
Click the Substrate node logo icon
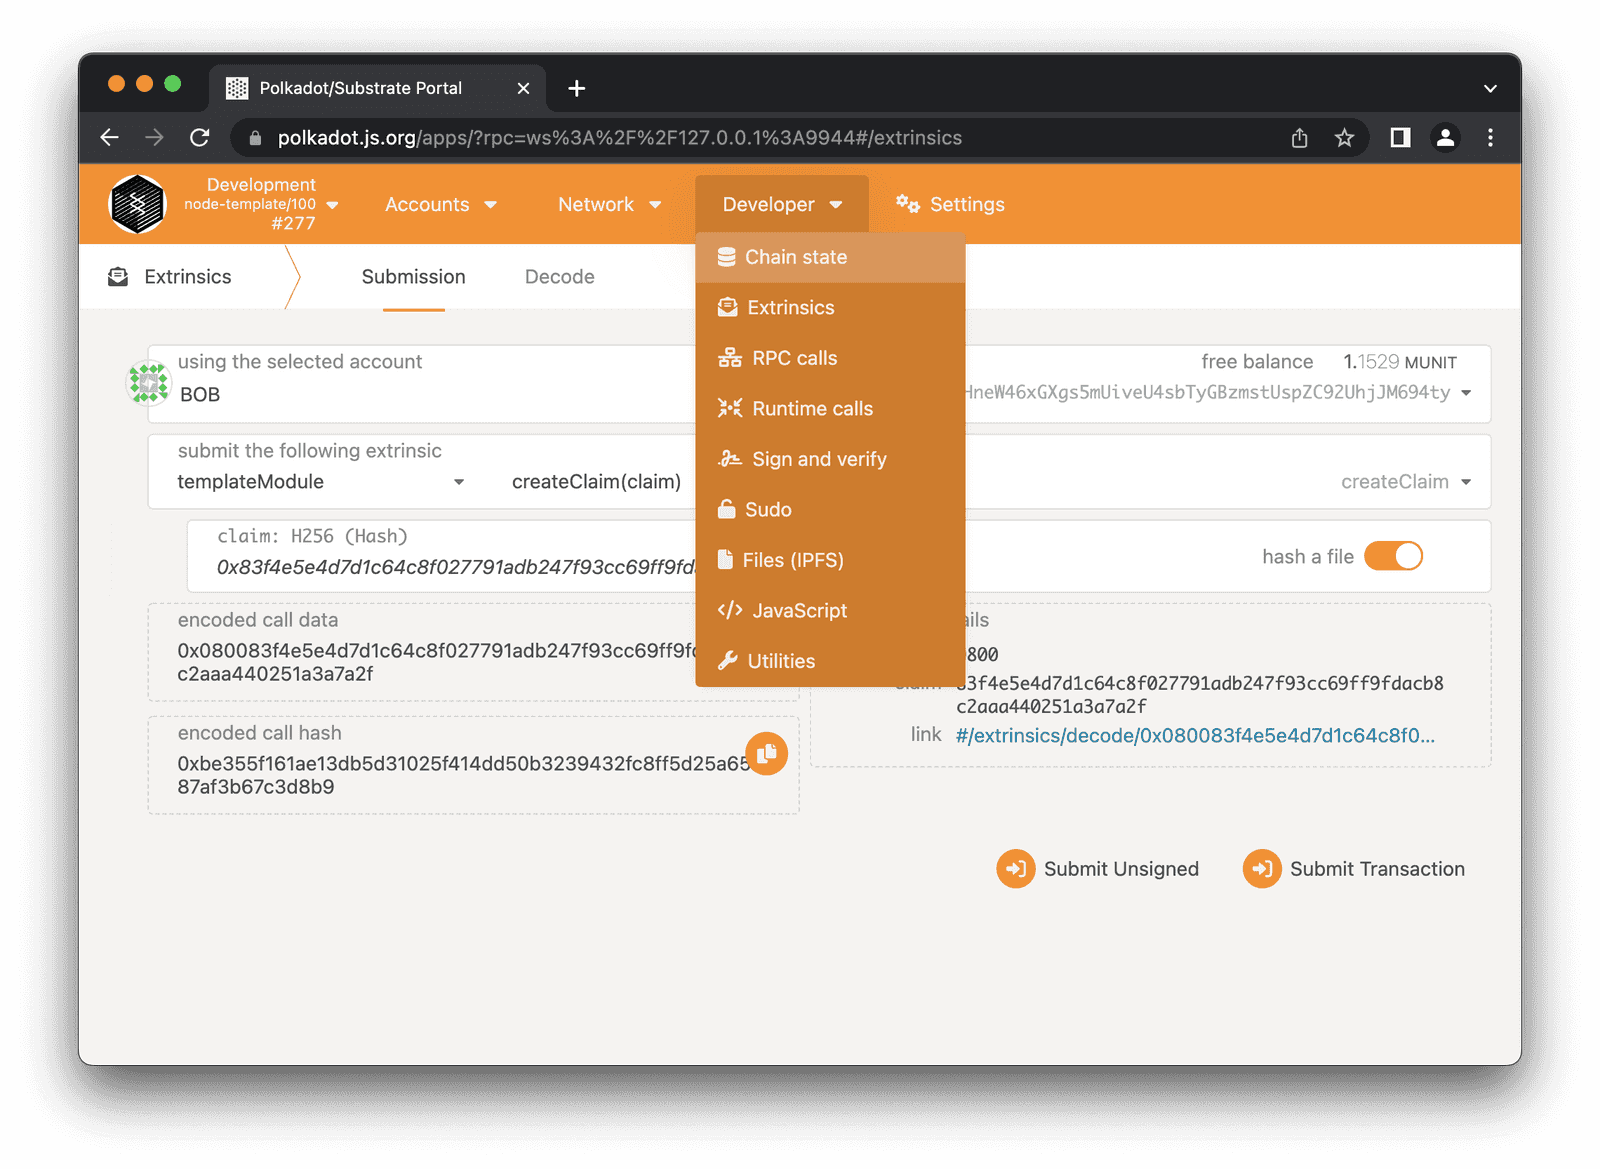pyautogui.click(x=137, y=204)
